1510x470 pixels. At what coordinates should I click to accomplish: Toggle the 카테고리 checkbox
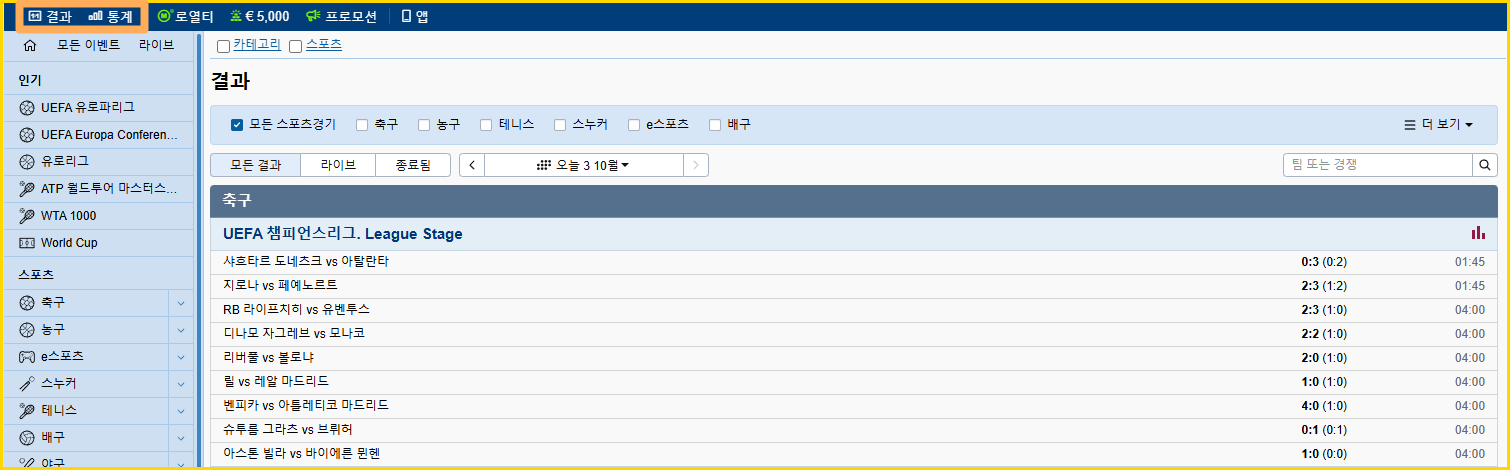(223, 46)
